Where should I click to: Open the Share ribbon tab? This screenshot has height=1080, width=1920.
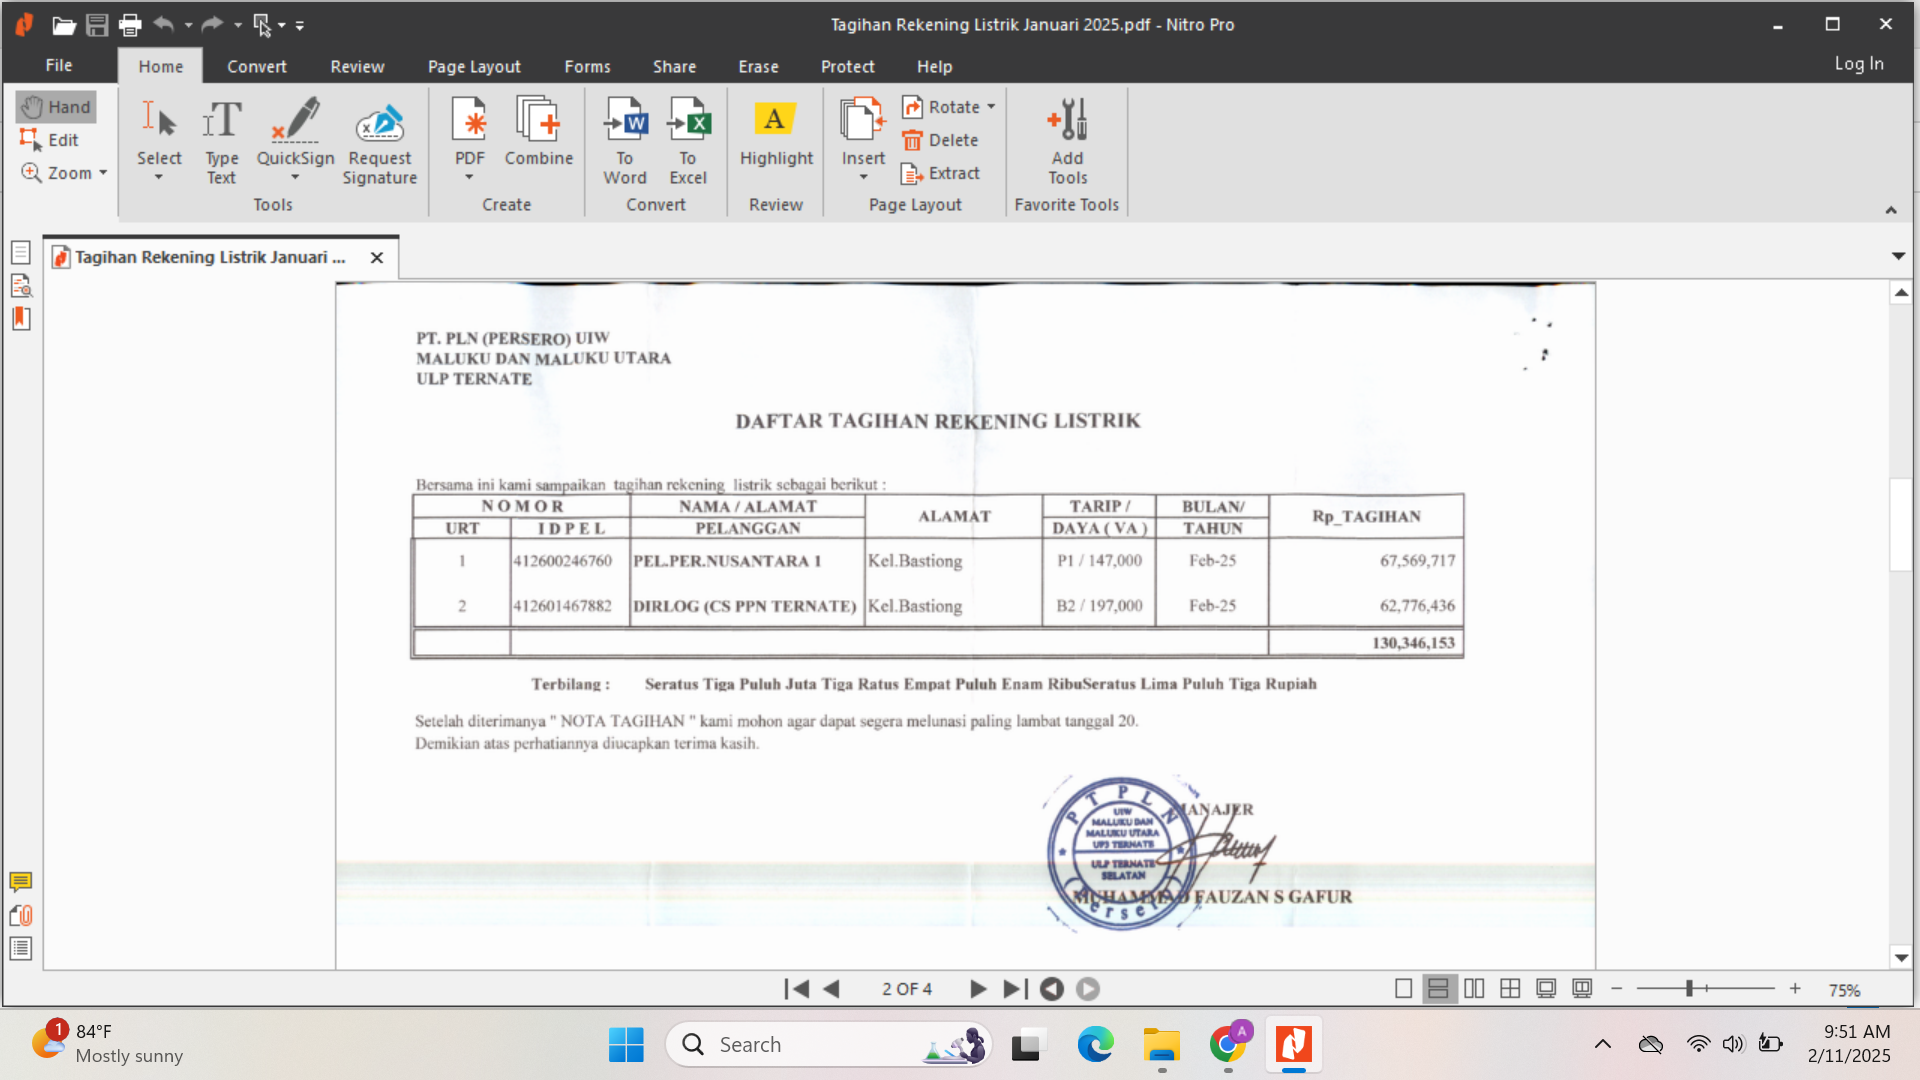674,66
